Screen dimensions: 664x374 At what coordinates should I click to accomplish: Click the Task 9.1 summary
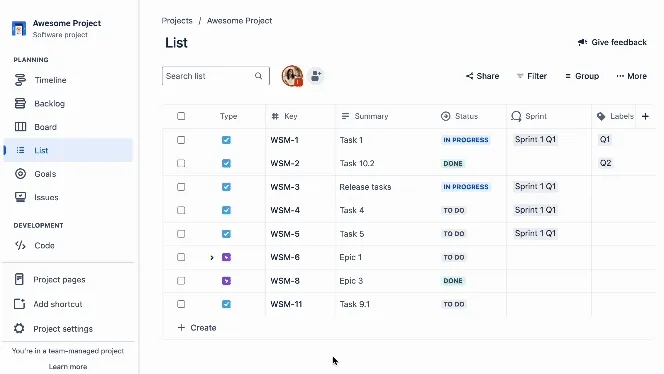click(355, 304)
